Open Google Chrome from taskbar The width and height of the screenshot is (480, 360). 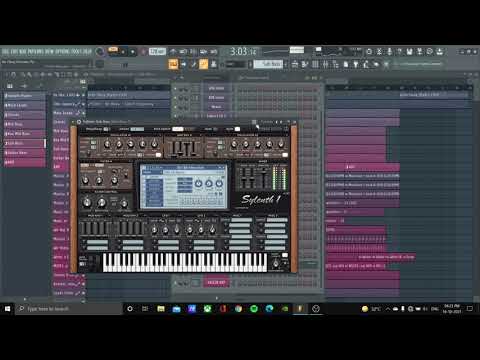(238, 309)
